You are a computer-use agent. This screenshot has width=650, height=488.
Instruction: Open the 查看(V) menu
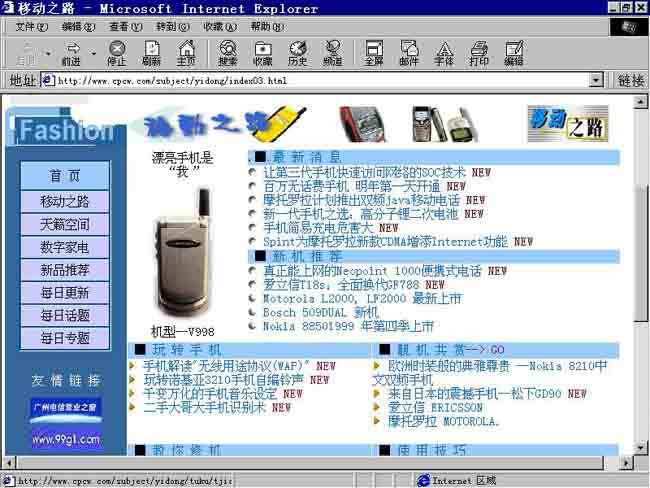126,27
